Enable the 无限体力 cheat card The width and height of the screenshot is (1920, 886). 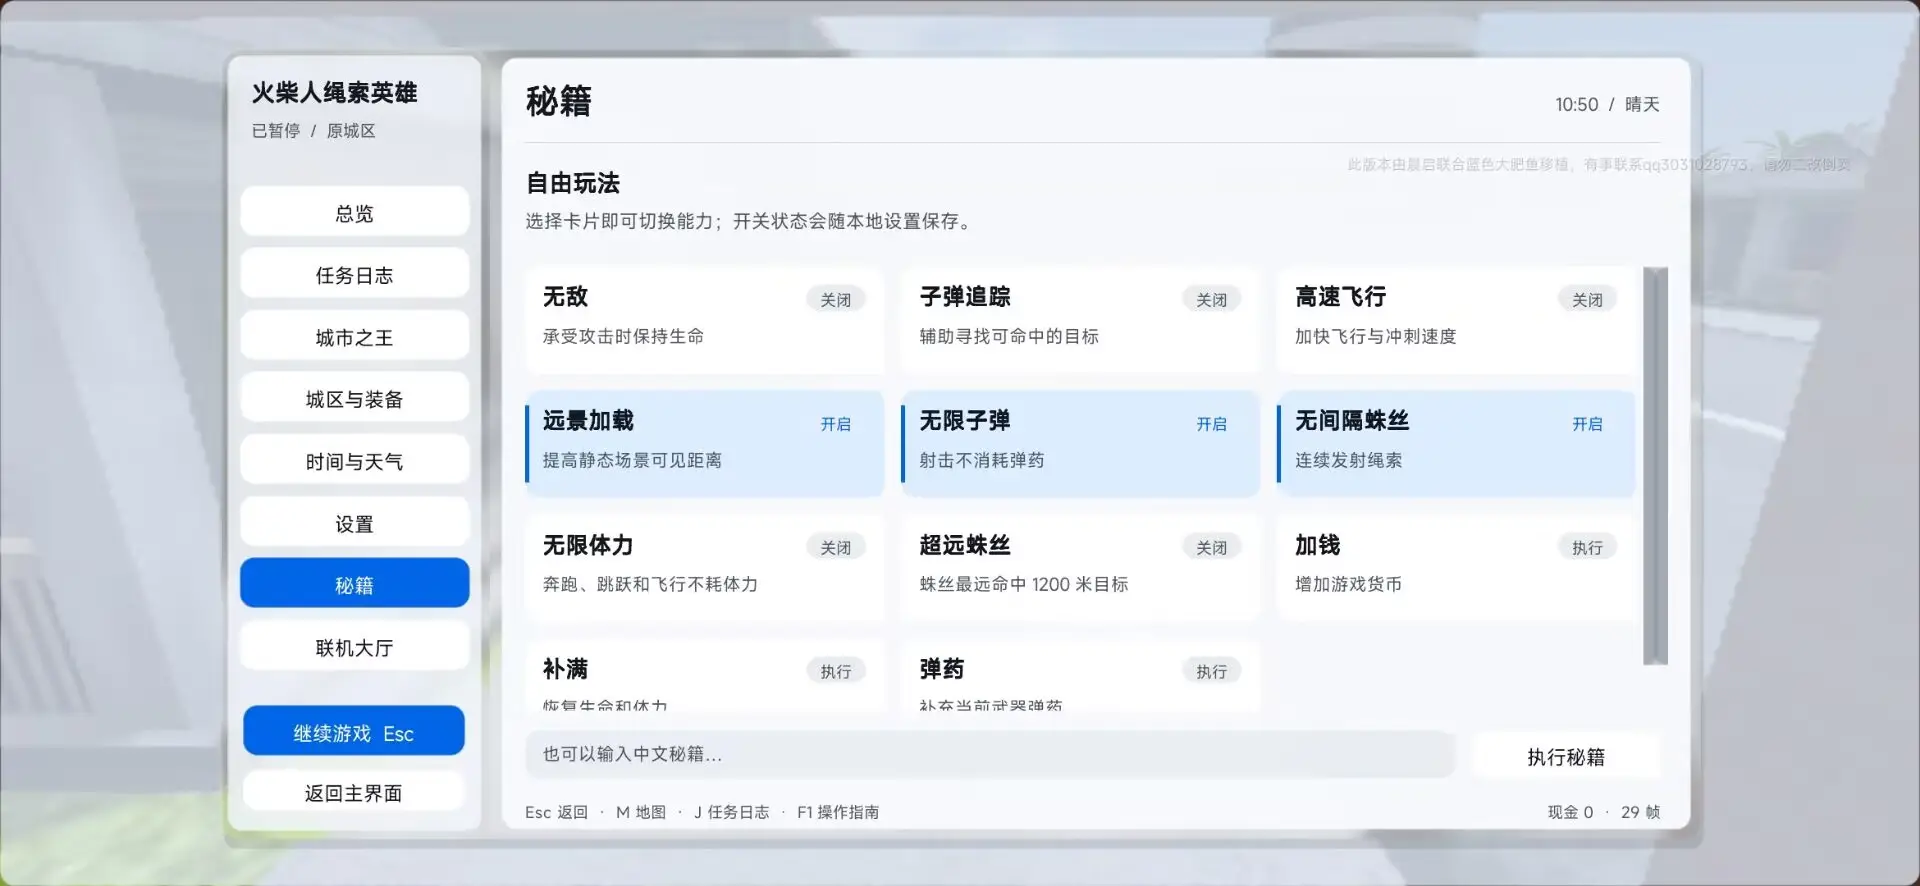705,568
